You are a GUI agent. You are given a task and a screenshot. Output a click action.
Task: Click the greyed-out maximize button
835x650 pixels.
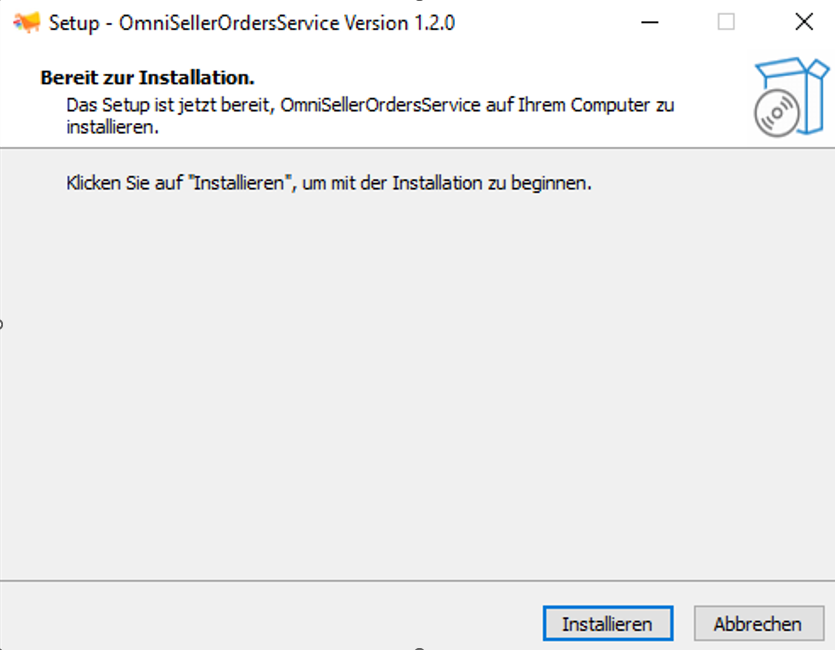pyautogui.click(x=726, y=22)
